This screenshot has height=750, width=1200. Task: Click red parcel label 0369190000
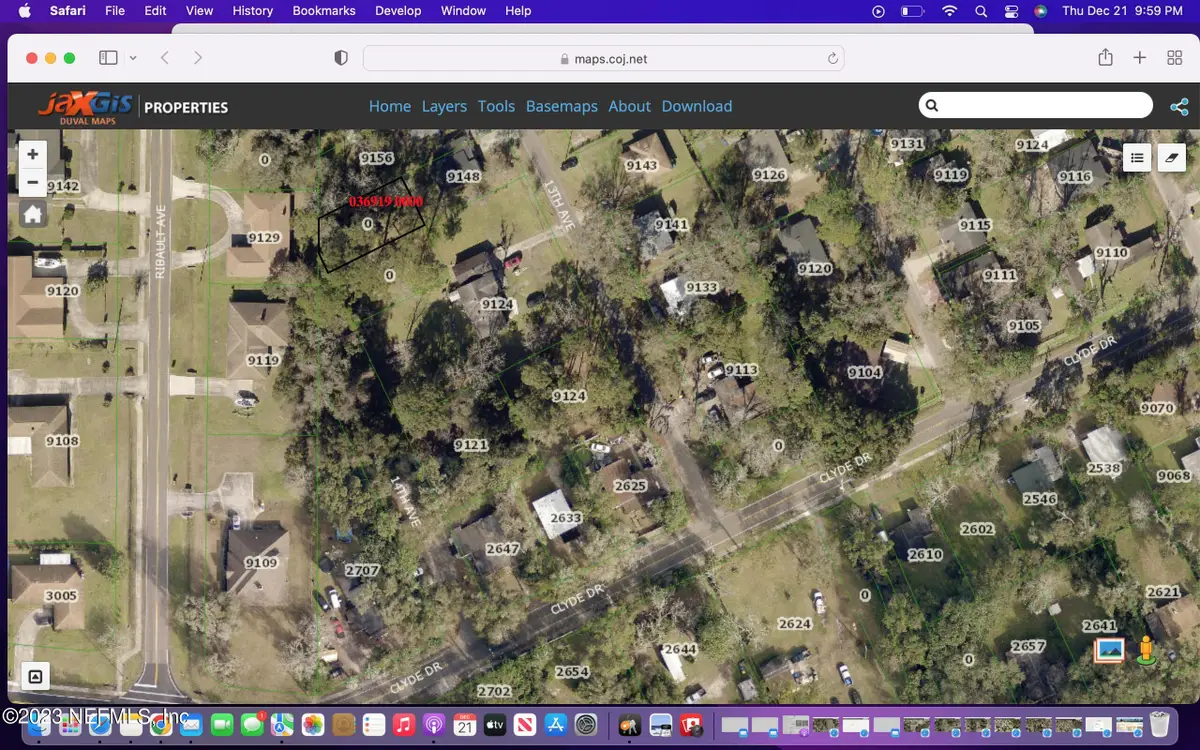[386, 202]
